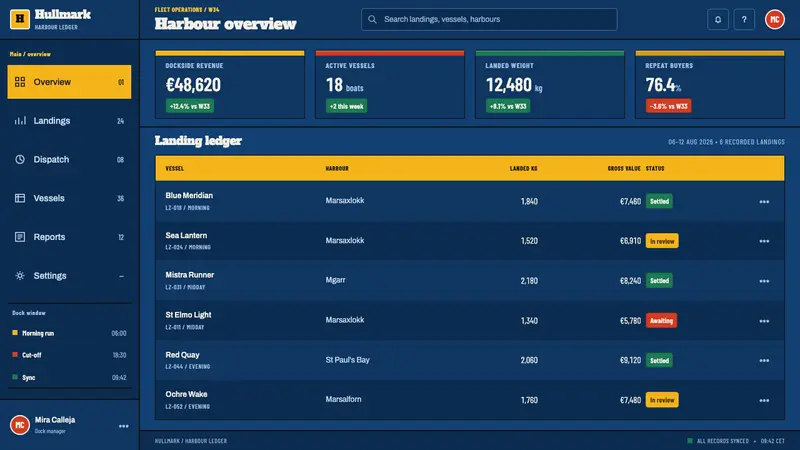Click the Dockside Revenue card
800x450 pixels.
[x=230, y=85]
